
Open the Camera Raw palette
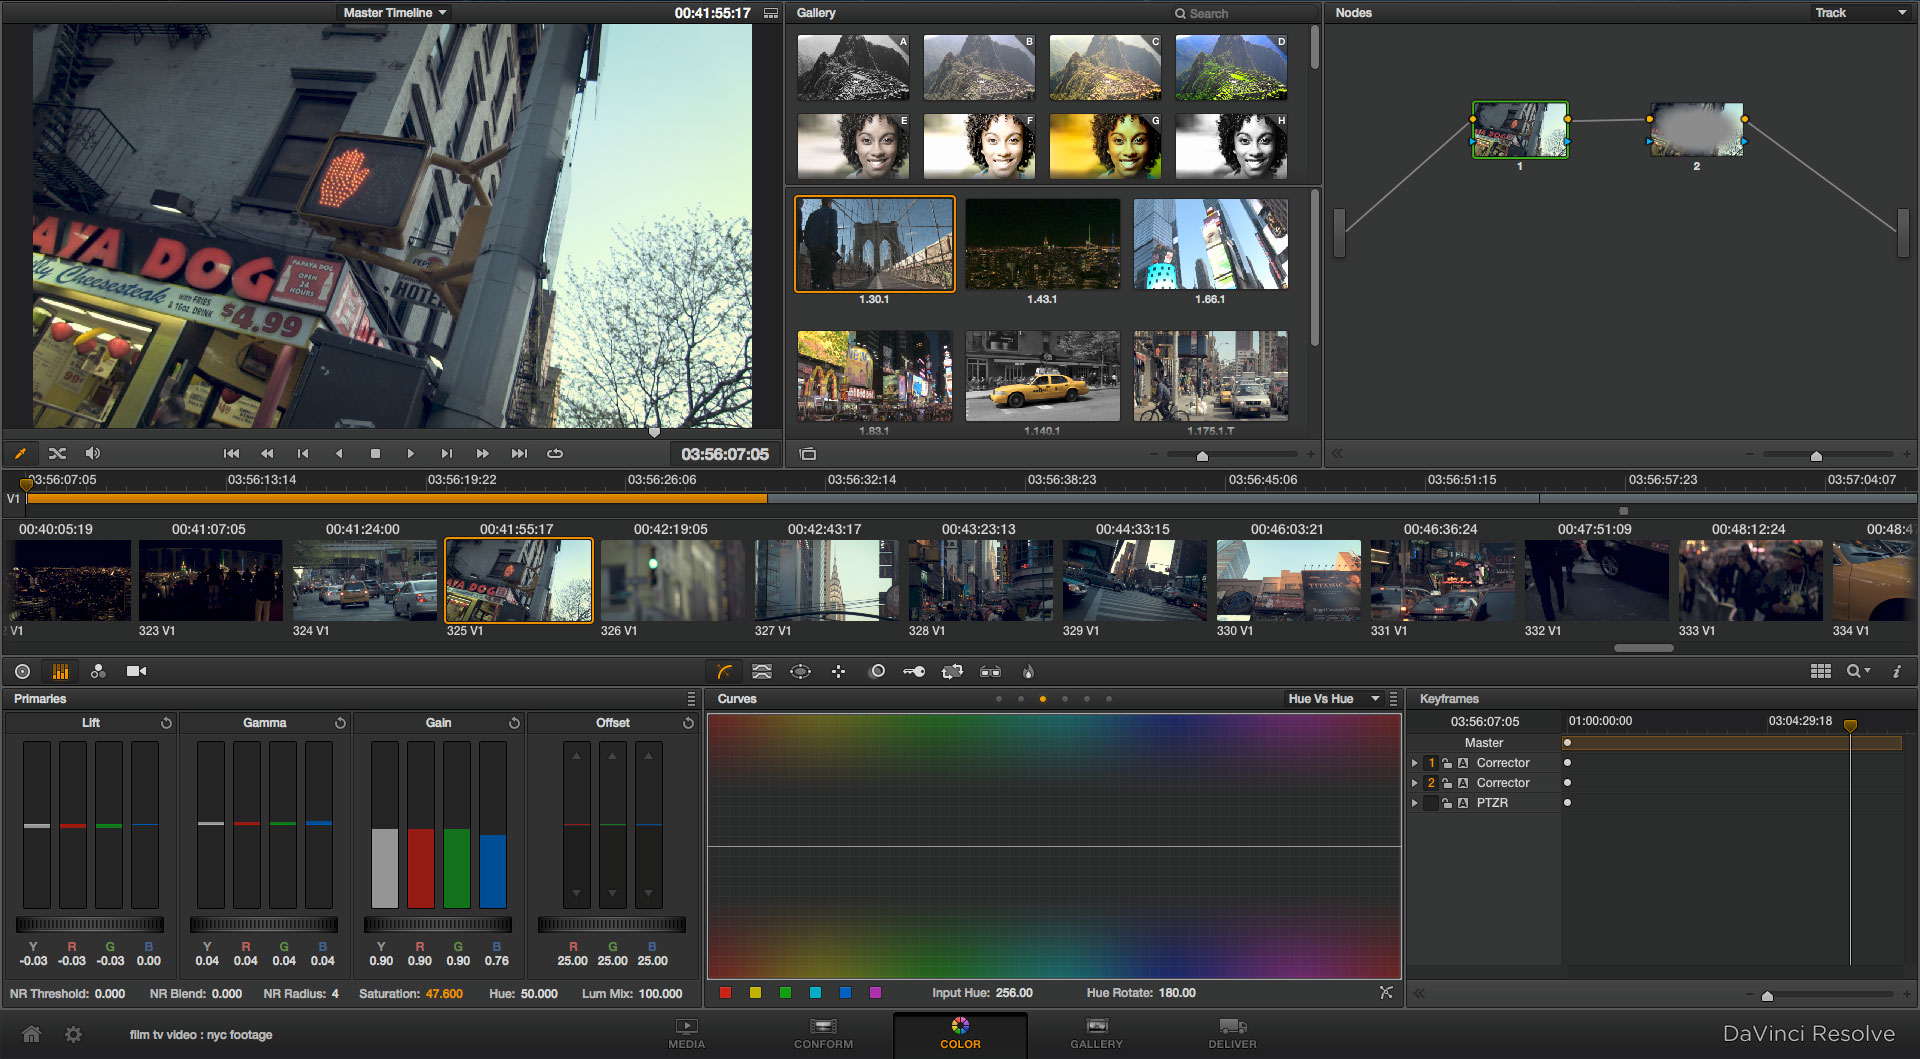[136, 672]
